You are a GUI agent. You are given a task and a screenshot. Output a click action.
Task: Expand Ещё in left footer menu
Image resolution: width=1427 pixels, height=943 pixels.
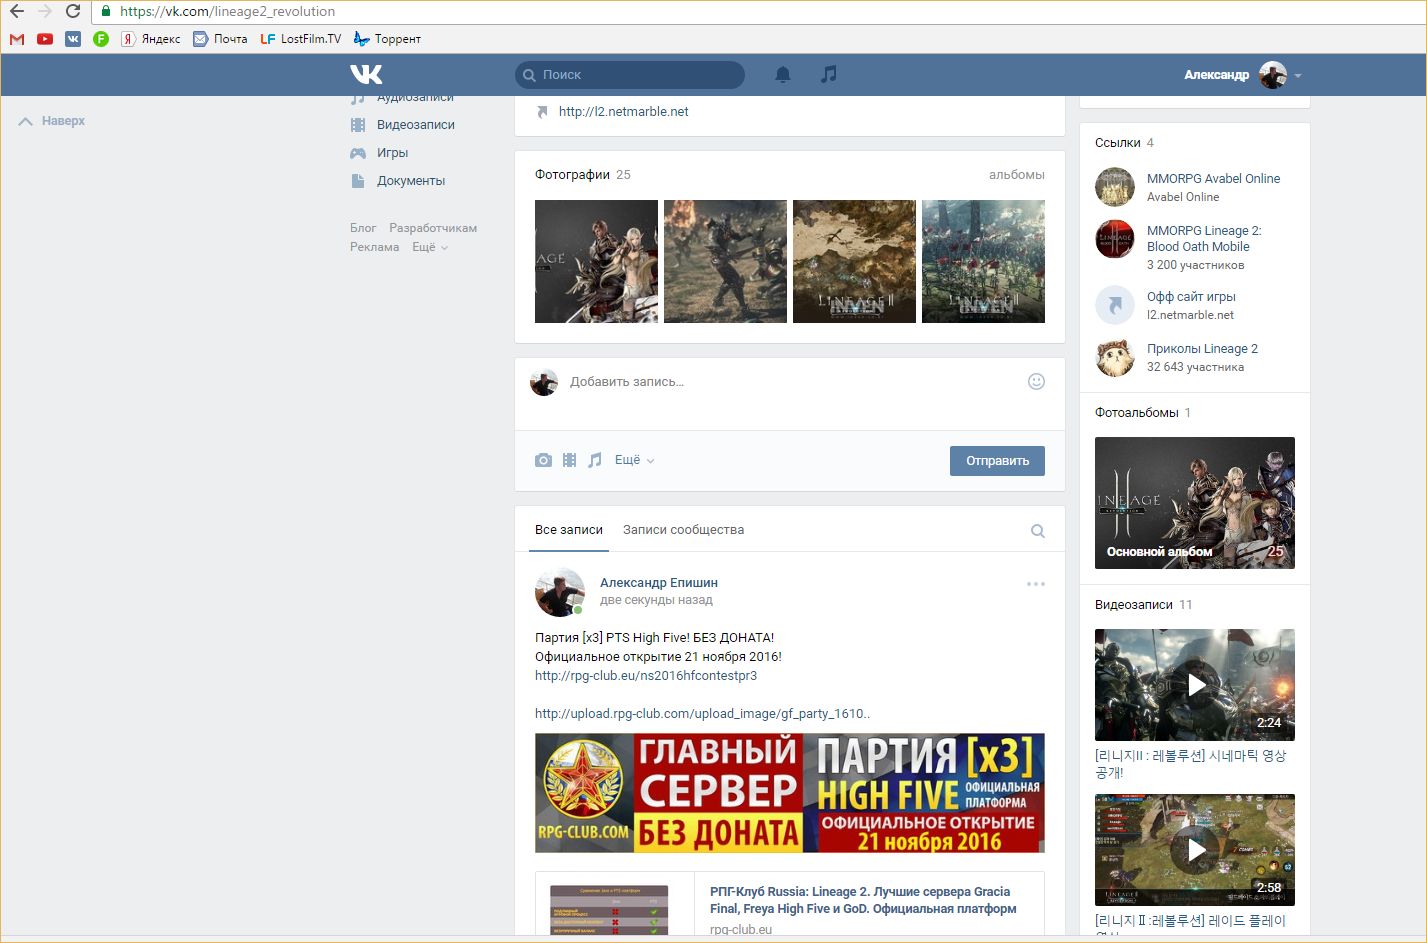click(x=430, y=247)
